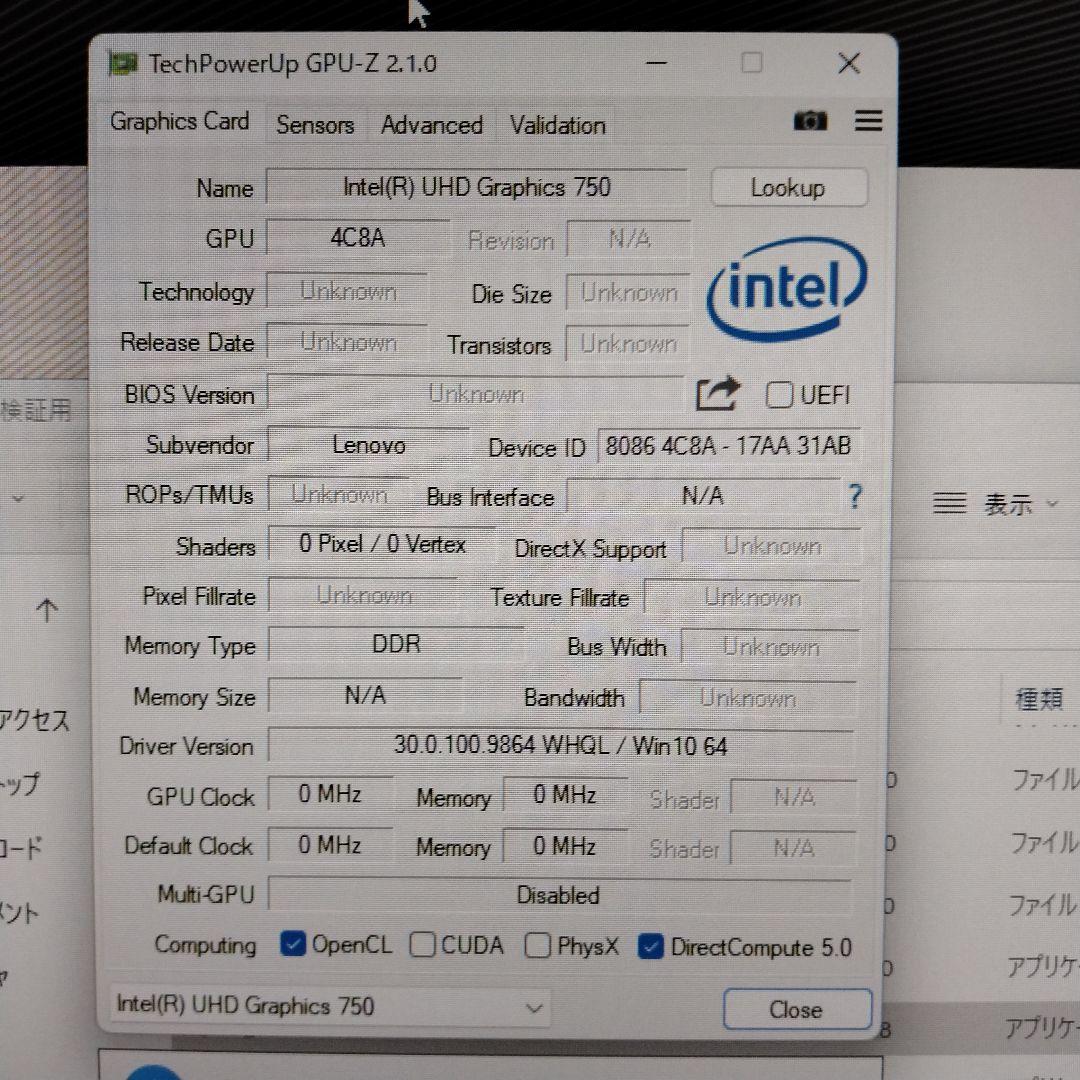Open the Advanced tab
The image size is (1080, 1080).
click(x=431, y=125)
